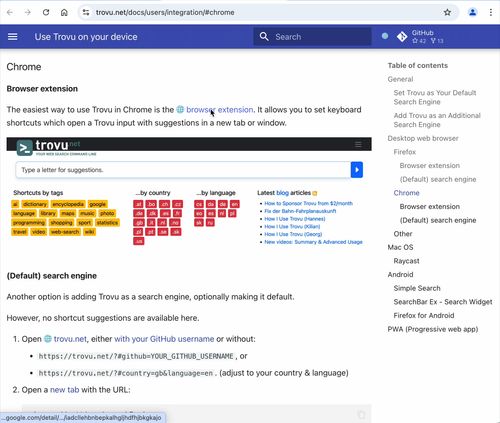Jump to Android section
500x423 pixels.
tap(400, 275)
